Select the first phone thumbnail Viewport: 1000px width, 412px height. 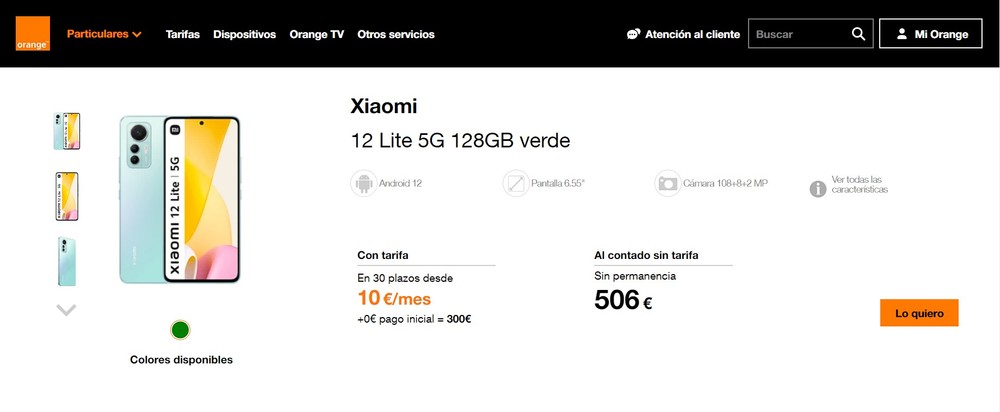[67, 131]
